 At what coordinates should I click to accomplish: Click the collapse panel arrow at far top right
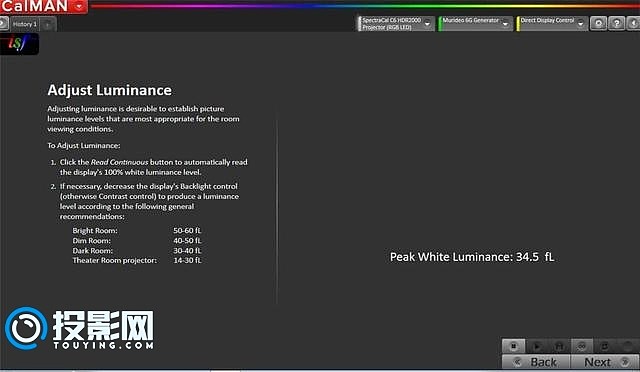634,23
